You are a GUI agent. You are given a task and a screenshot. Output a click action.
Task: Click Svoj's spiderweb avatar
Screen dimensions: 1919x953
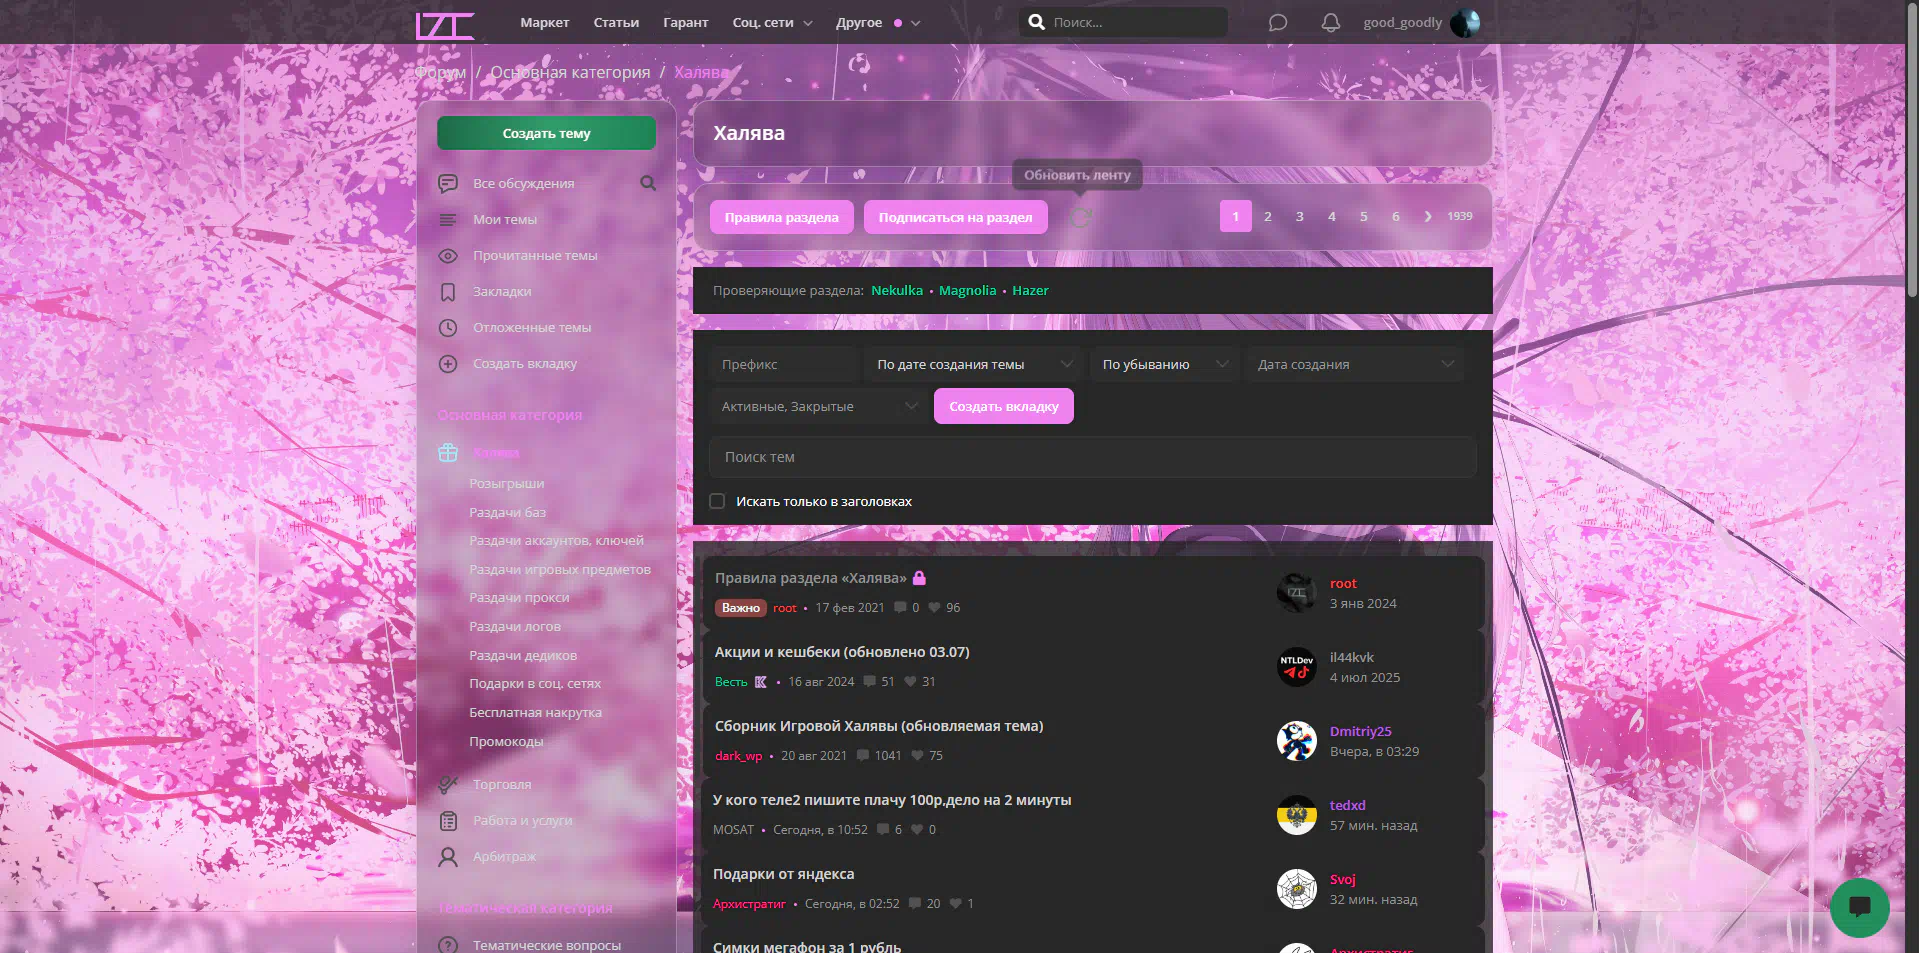1297,889
